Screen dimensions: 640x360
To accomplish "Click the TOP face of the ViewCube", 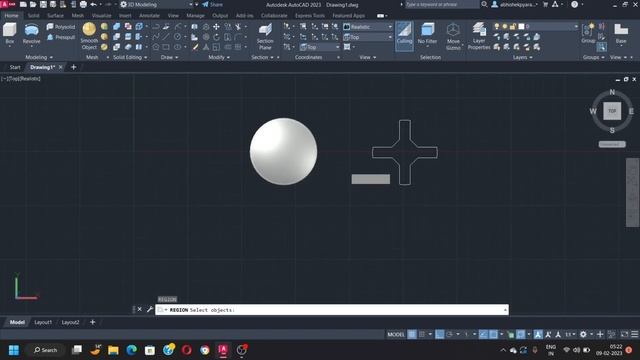I will pos(612,111).
